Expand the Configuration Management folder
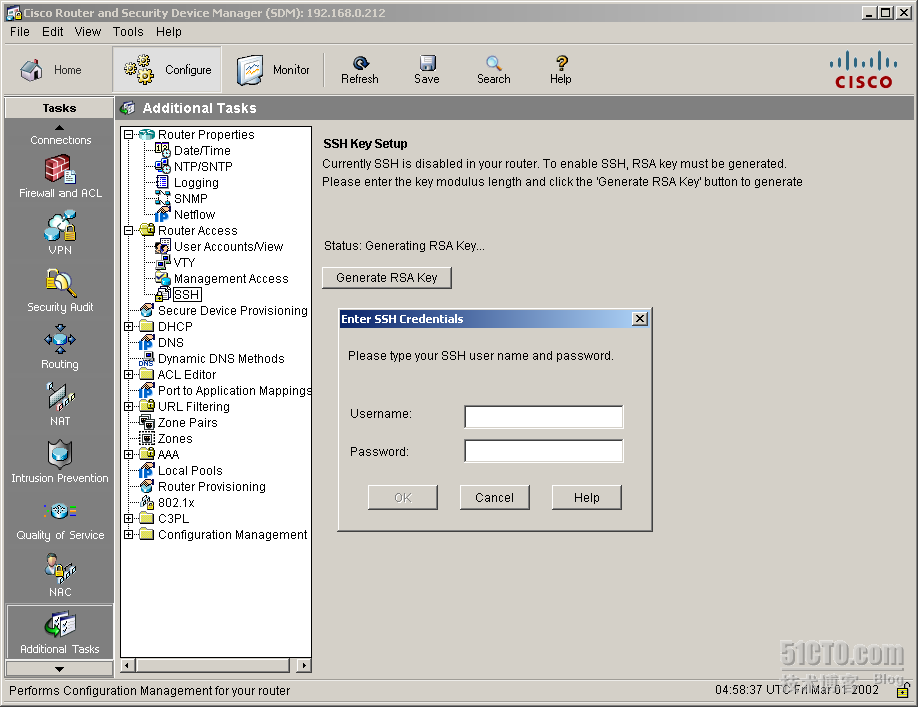Viewport: 918px width, 707px height. [x=129, y=534]
